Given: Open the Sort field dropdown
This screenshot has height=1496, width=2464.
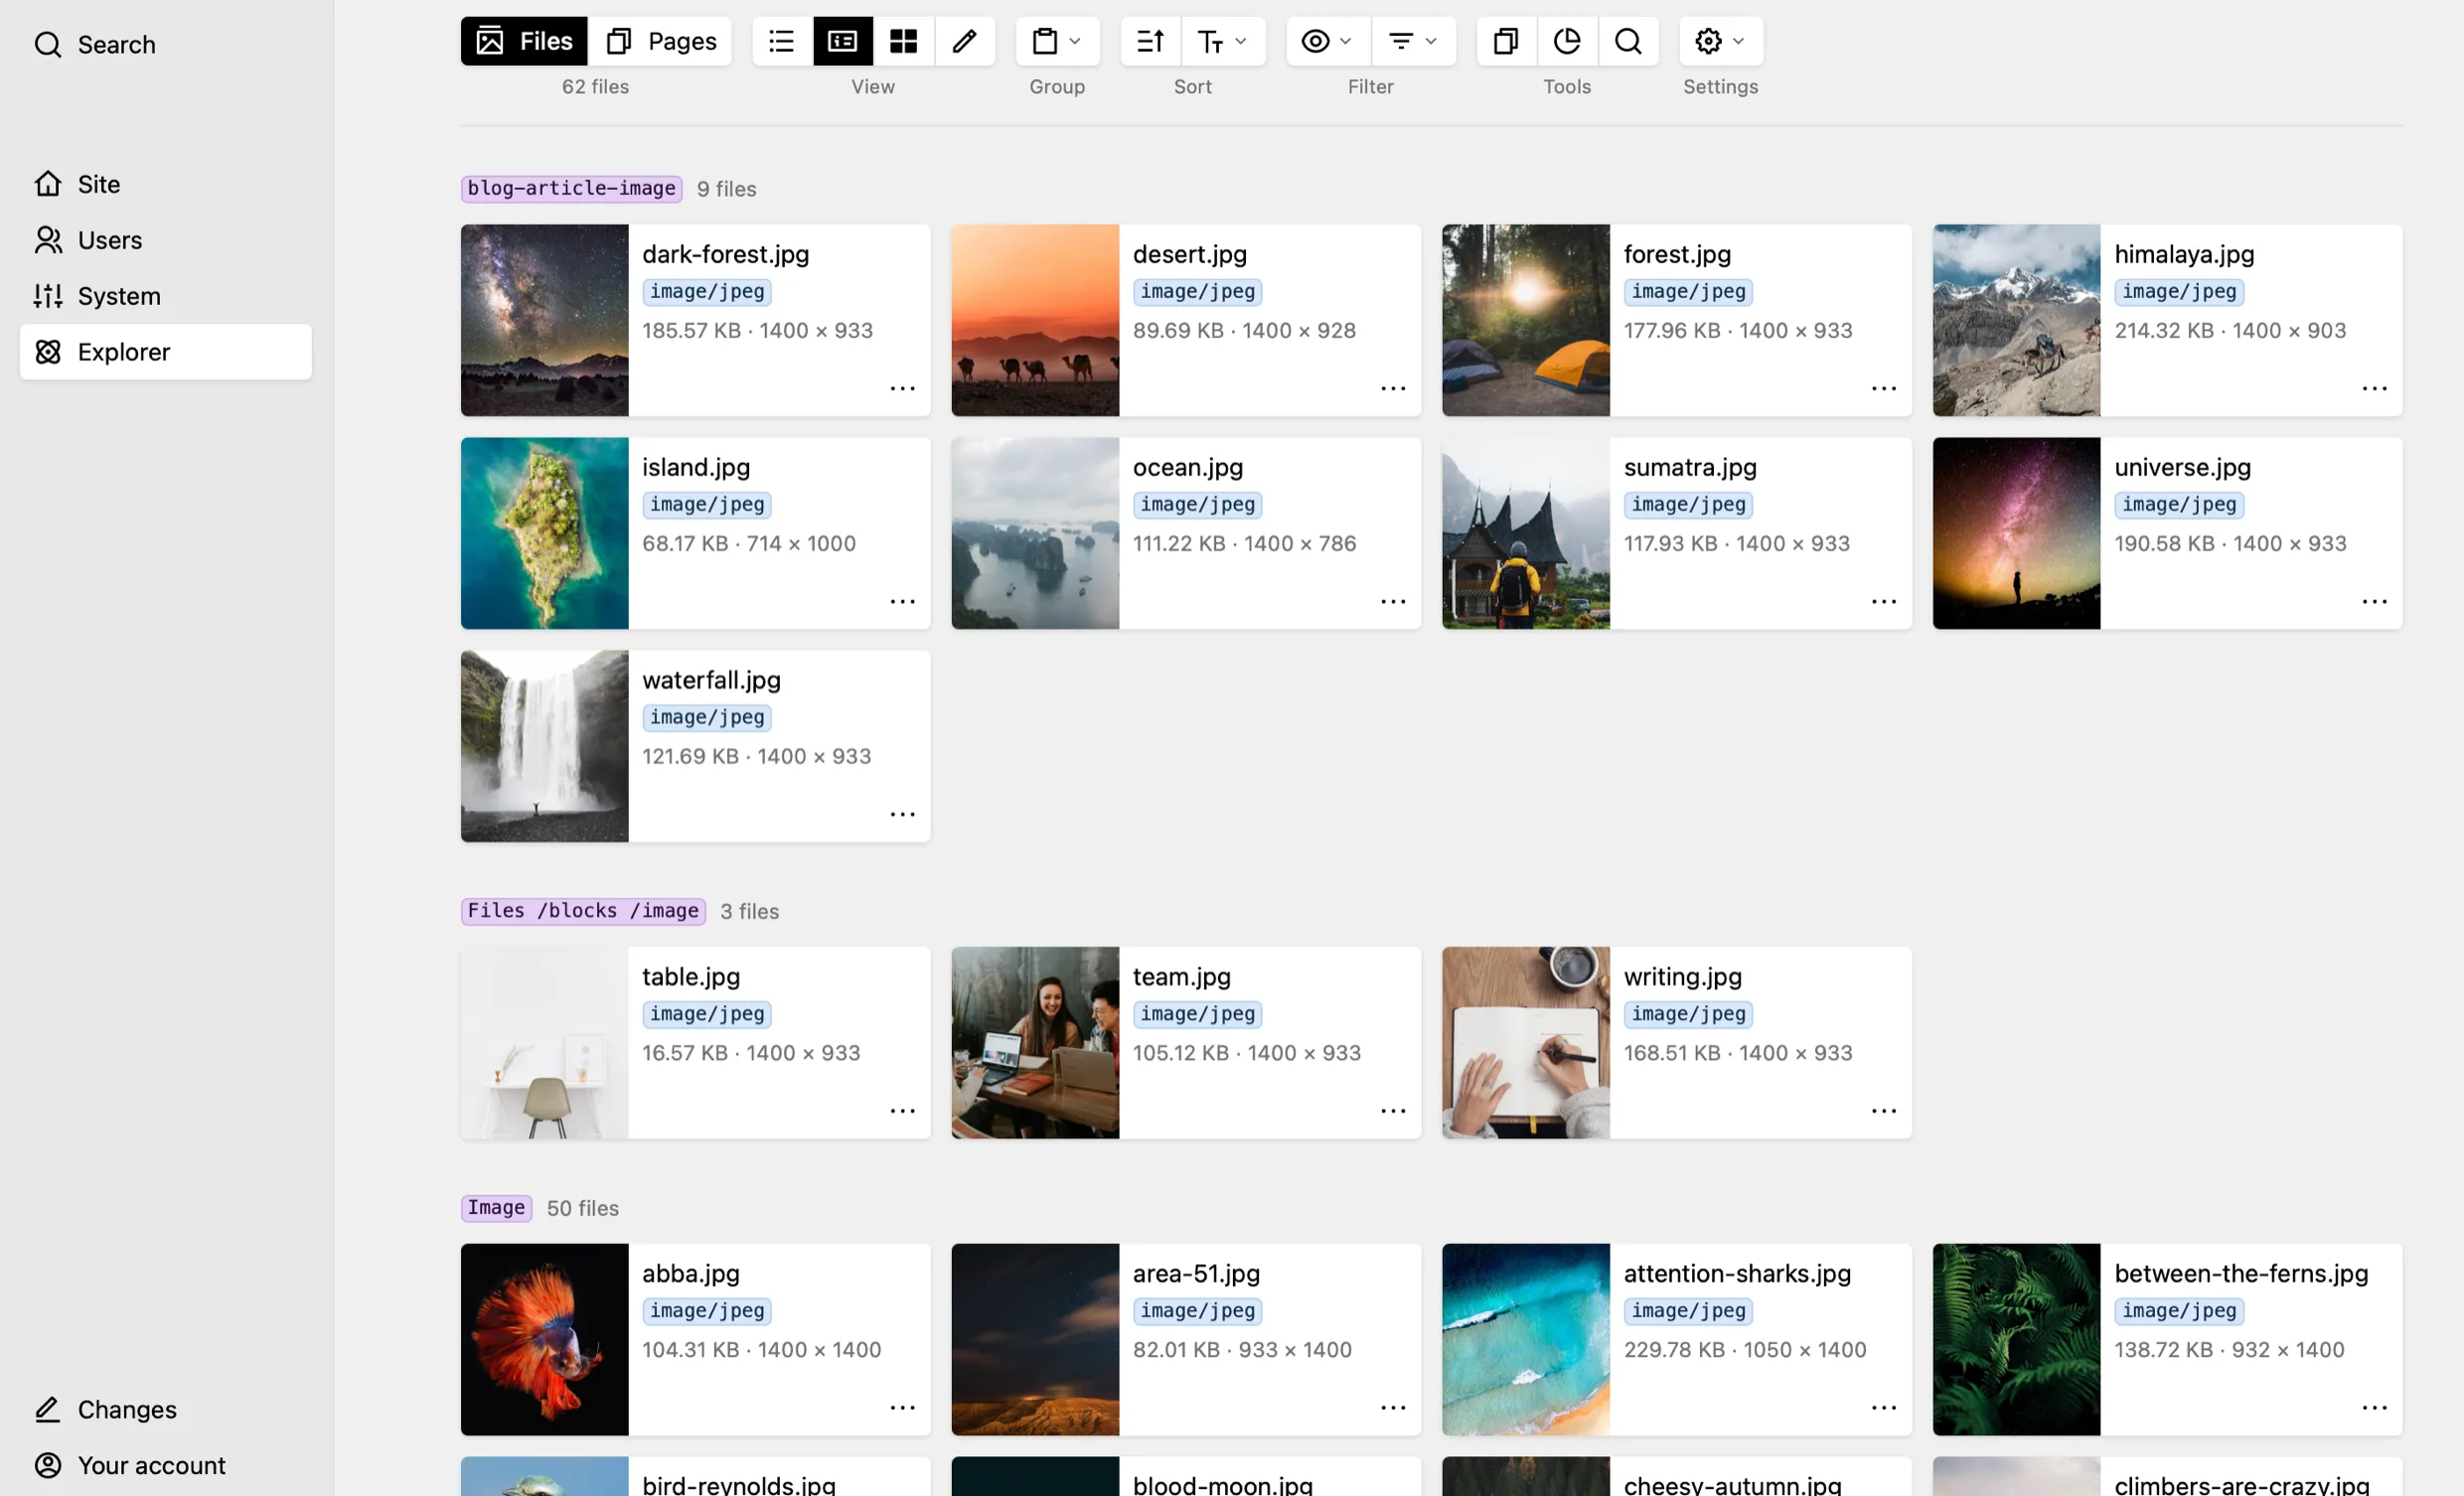Looking at the screenshot, I should 1223,41.
